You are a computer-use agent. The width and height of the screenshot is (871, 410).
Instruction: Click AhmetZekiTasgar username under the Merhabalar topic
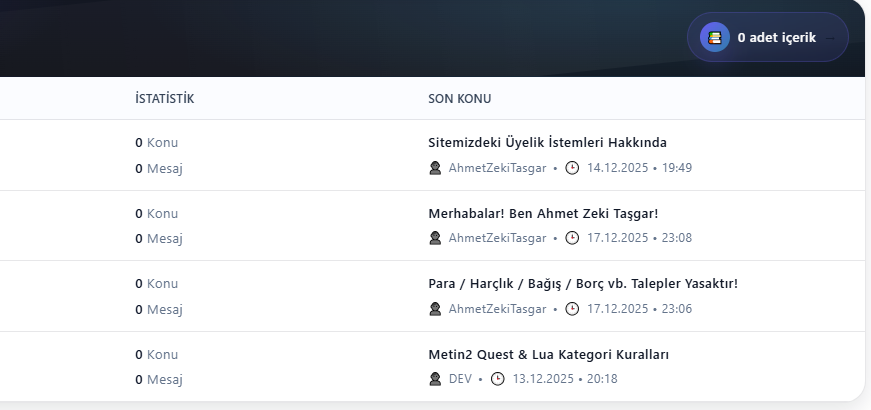pos(497,238)
